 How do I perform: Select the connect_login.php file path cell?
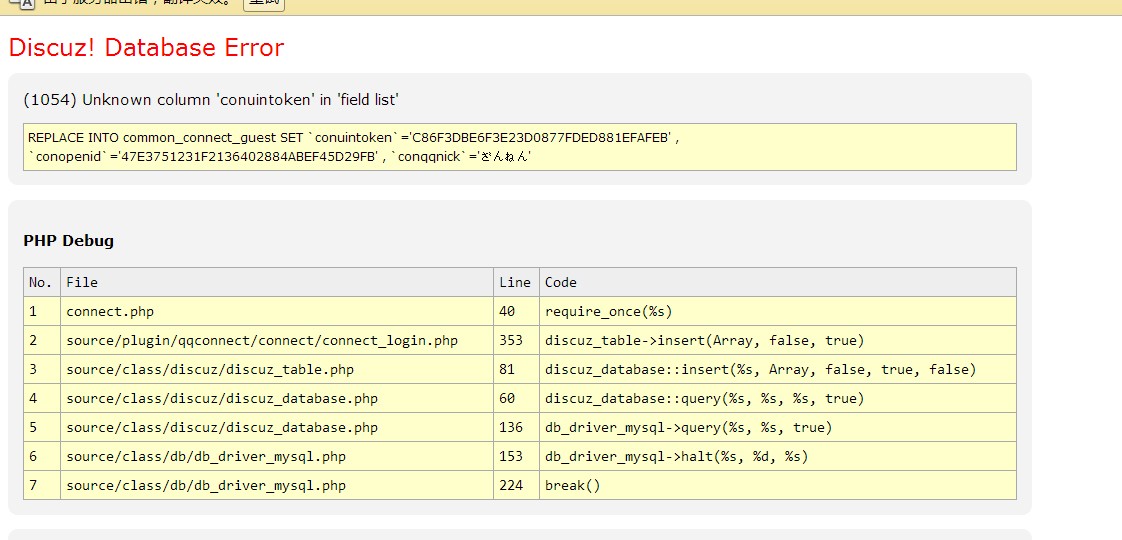pyautogui.click(x=262, y=340)
